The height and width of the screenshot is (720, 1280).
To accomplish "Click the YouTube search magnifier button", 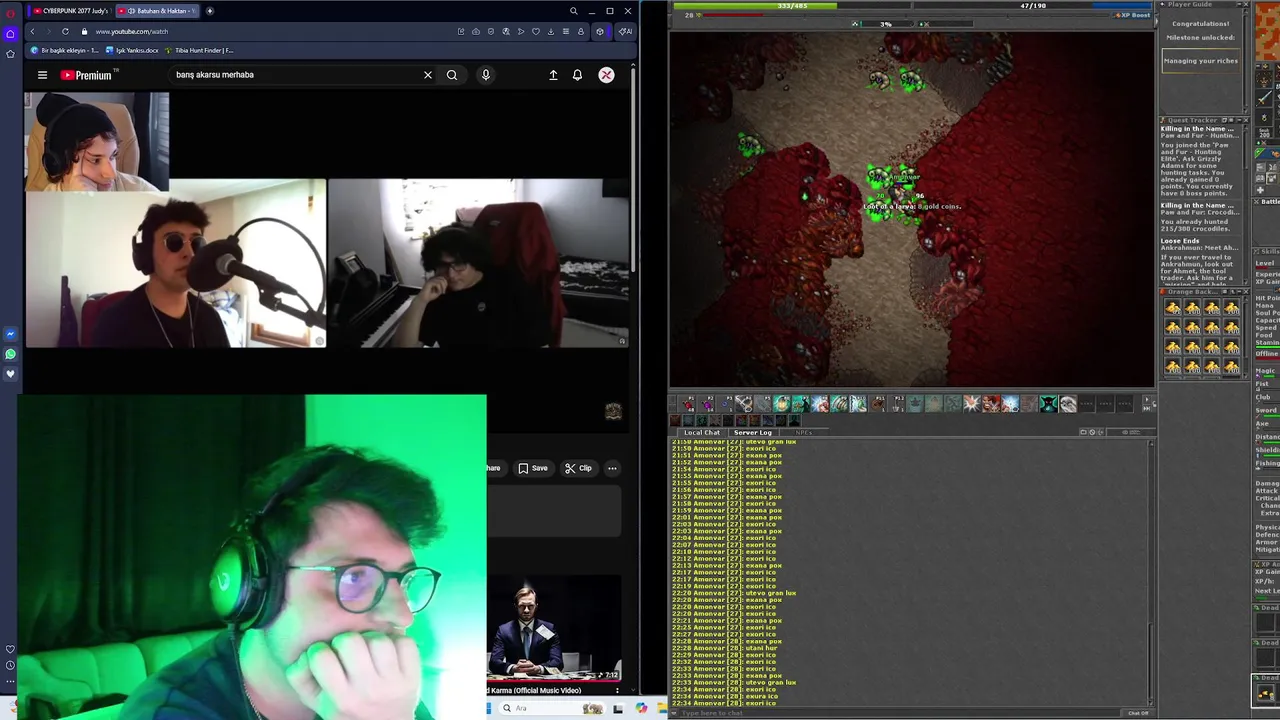I will (452, 75).
